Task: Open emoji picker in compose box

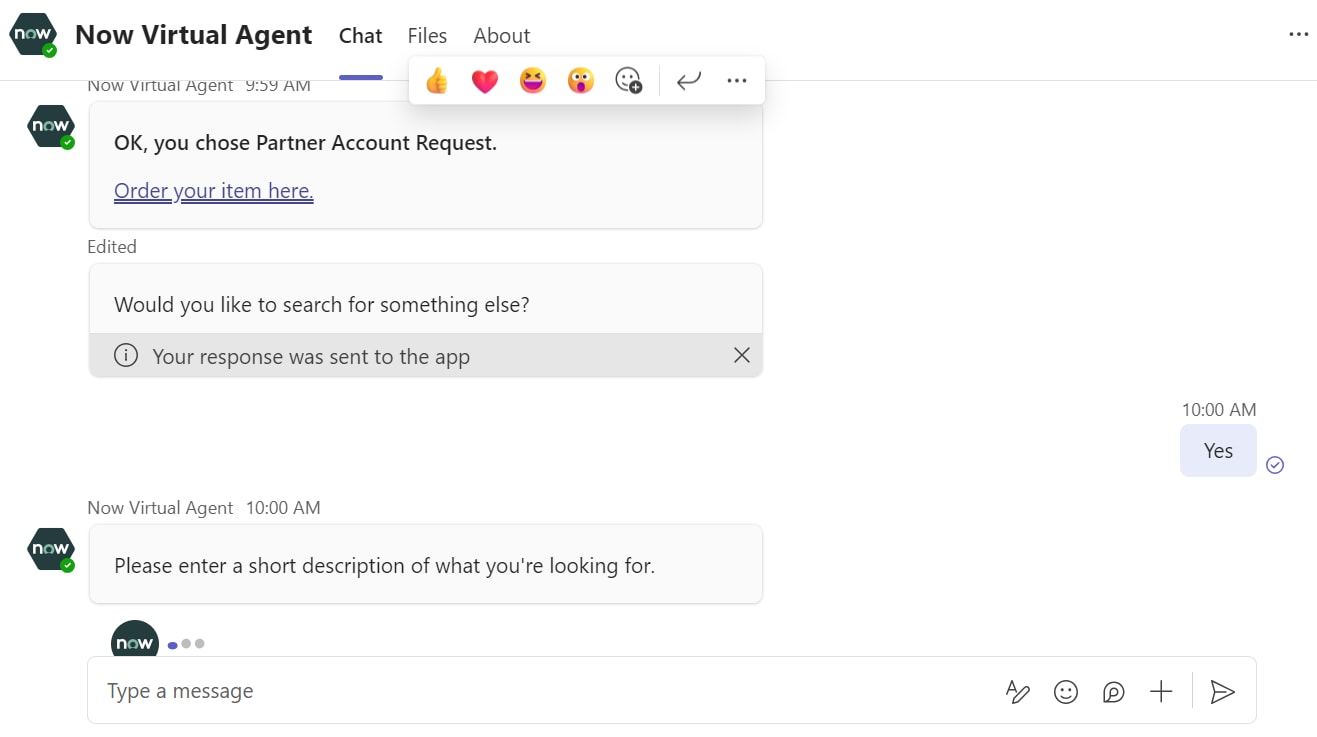Action: pyautogui.click(x=1066, y=691)
